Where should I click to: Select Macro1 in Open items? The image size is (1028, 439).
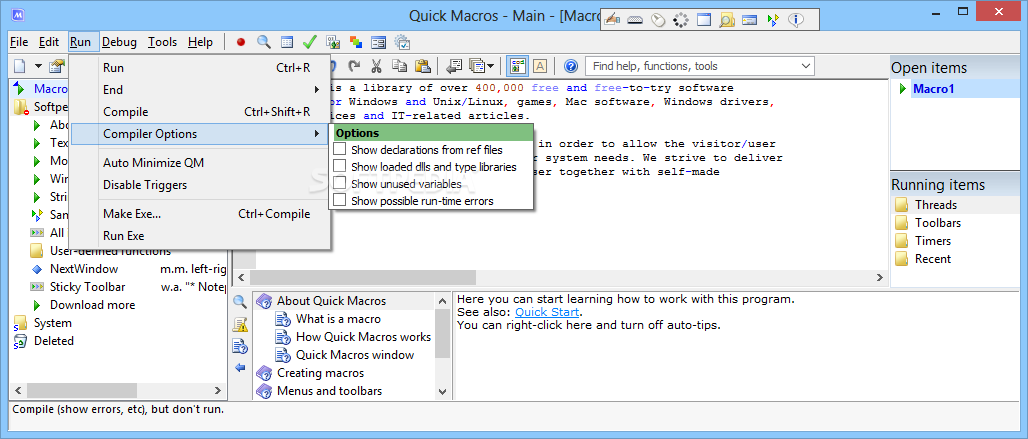click(936, 89)
